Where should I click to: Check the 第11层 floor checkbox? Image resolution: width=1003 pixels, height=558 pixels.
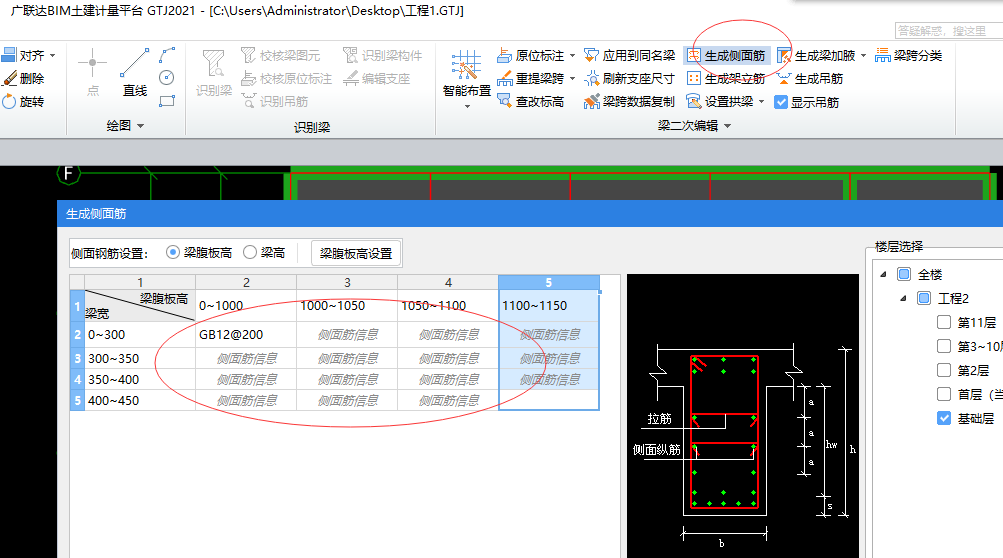(944, 323)
